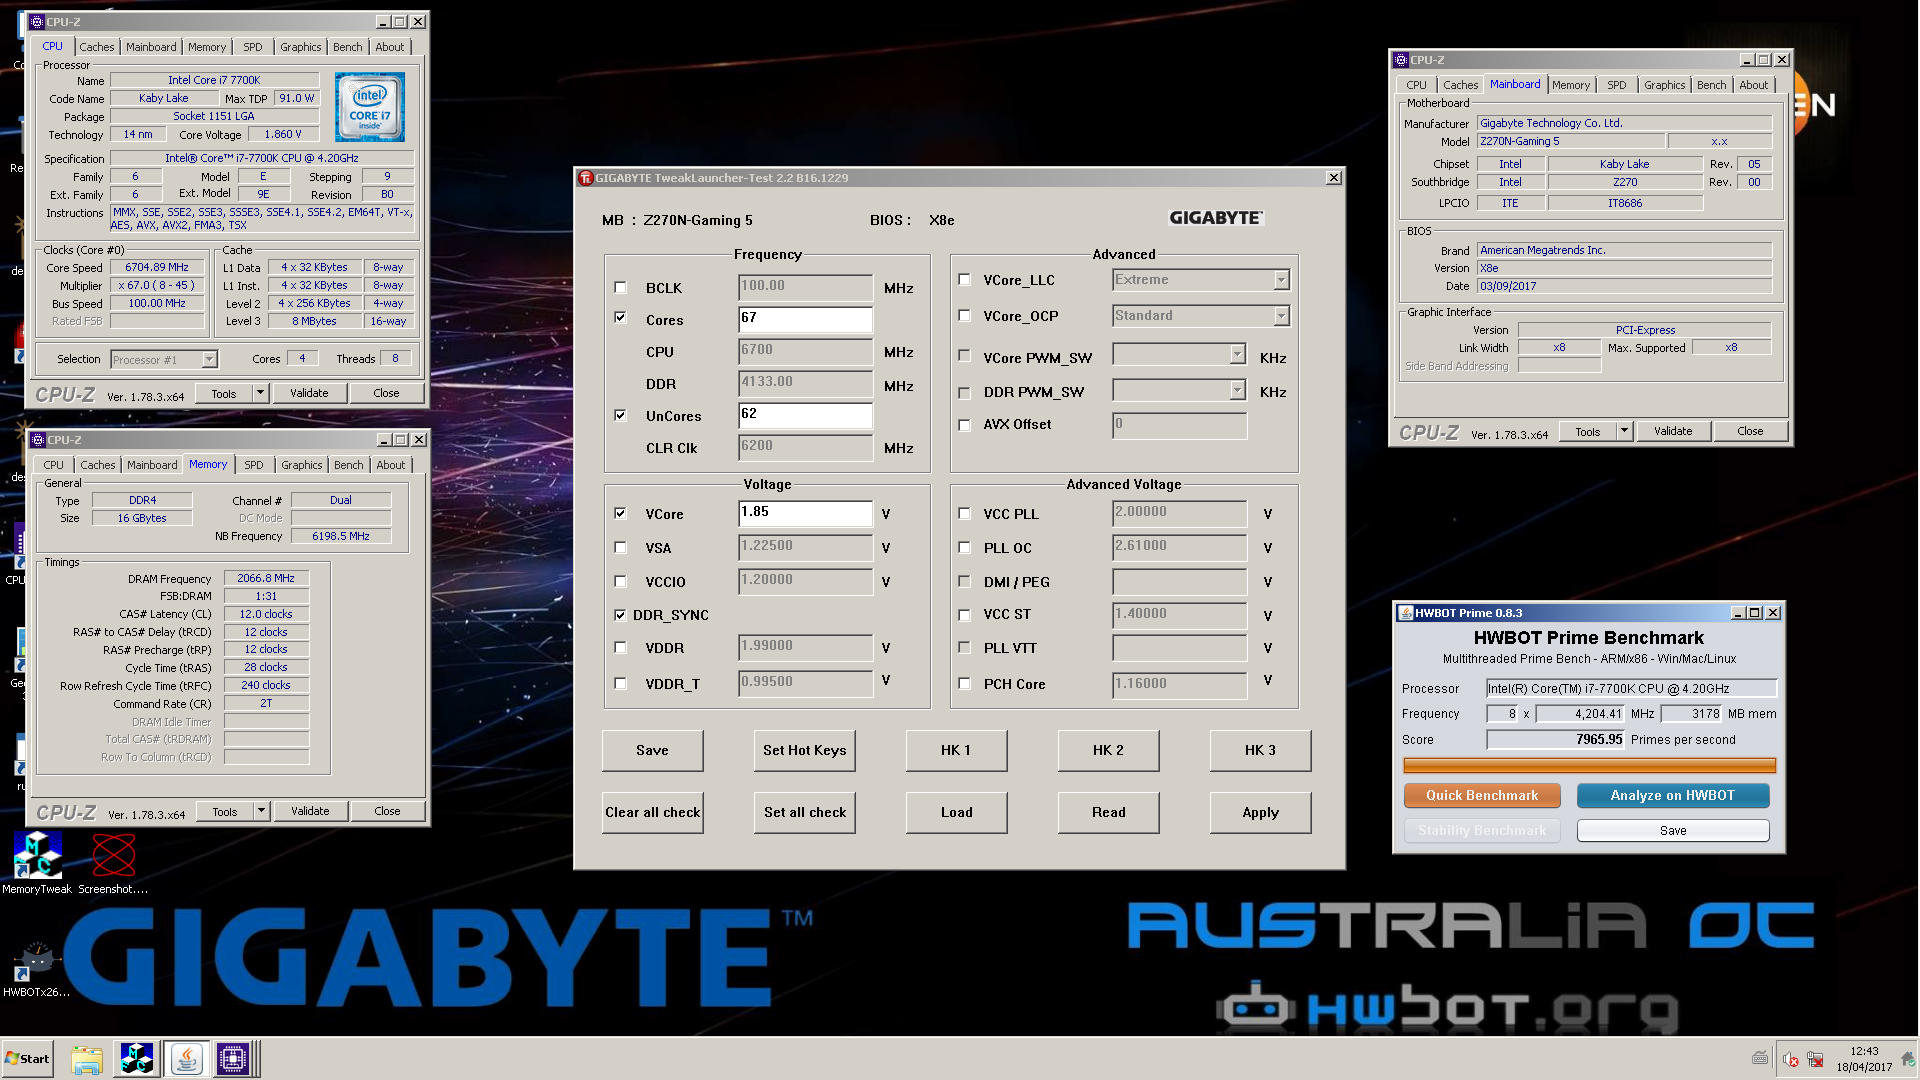
Task: Maximize the HWBOT Prime window
Action: pos(1754,613)
